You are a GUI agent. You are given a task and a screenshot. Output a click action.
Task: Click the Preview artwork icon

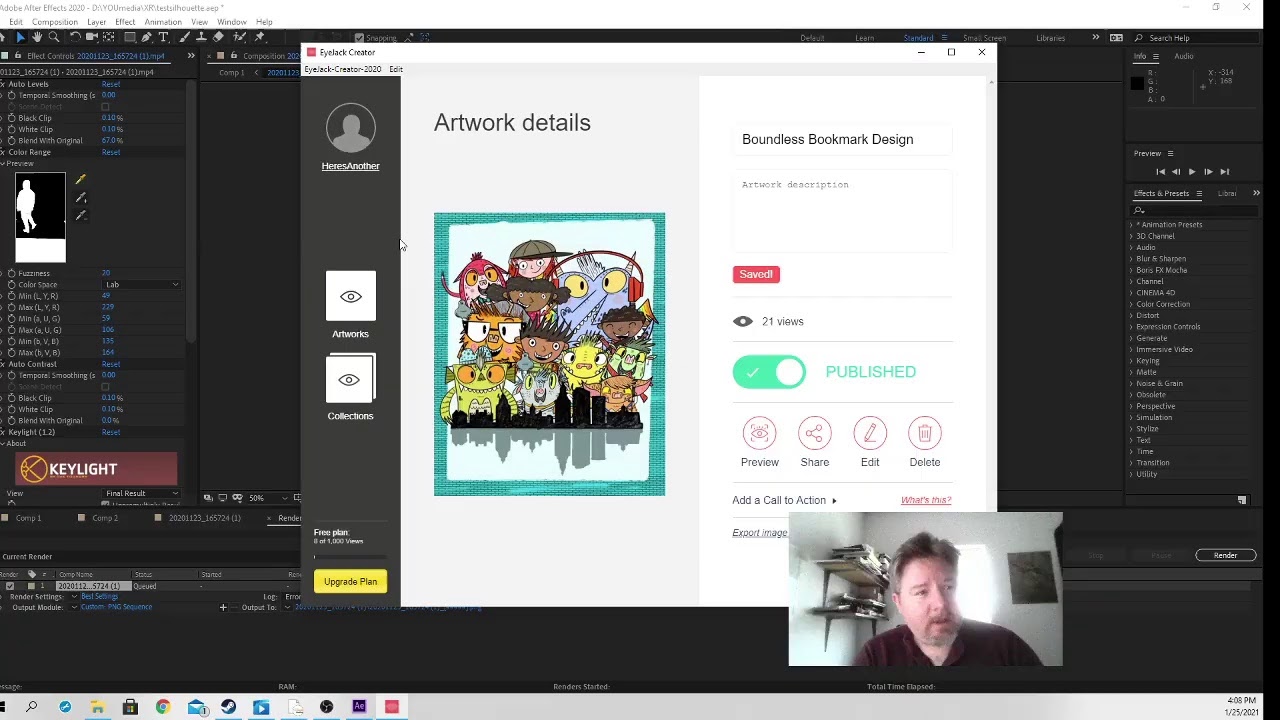[x=759, y=433]
